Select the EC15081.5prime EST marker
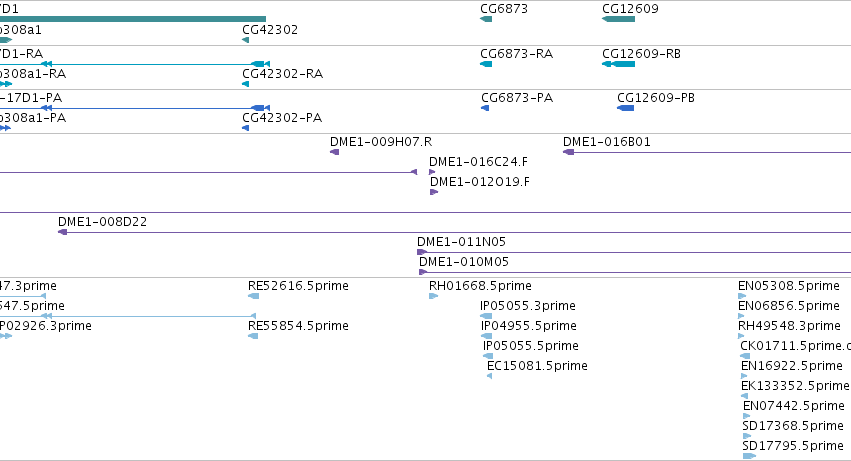The width and height of the screenshot is (851, 461). tap(490, 376)
